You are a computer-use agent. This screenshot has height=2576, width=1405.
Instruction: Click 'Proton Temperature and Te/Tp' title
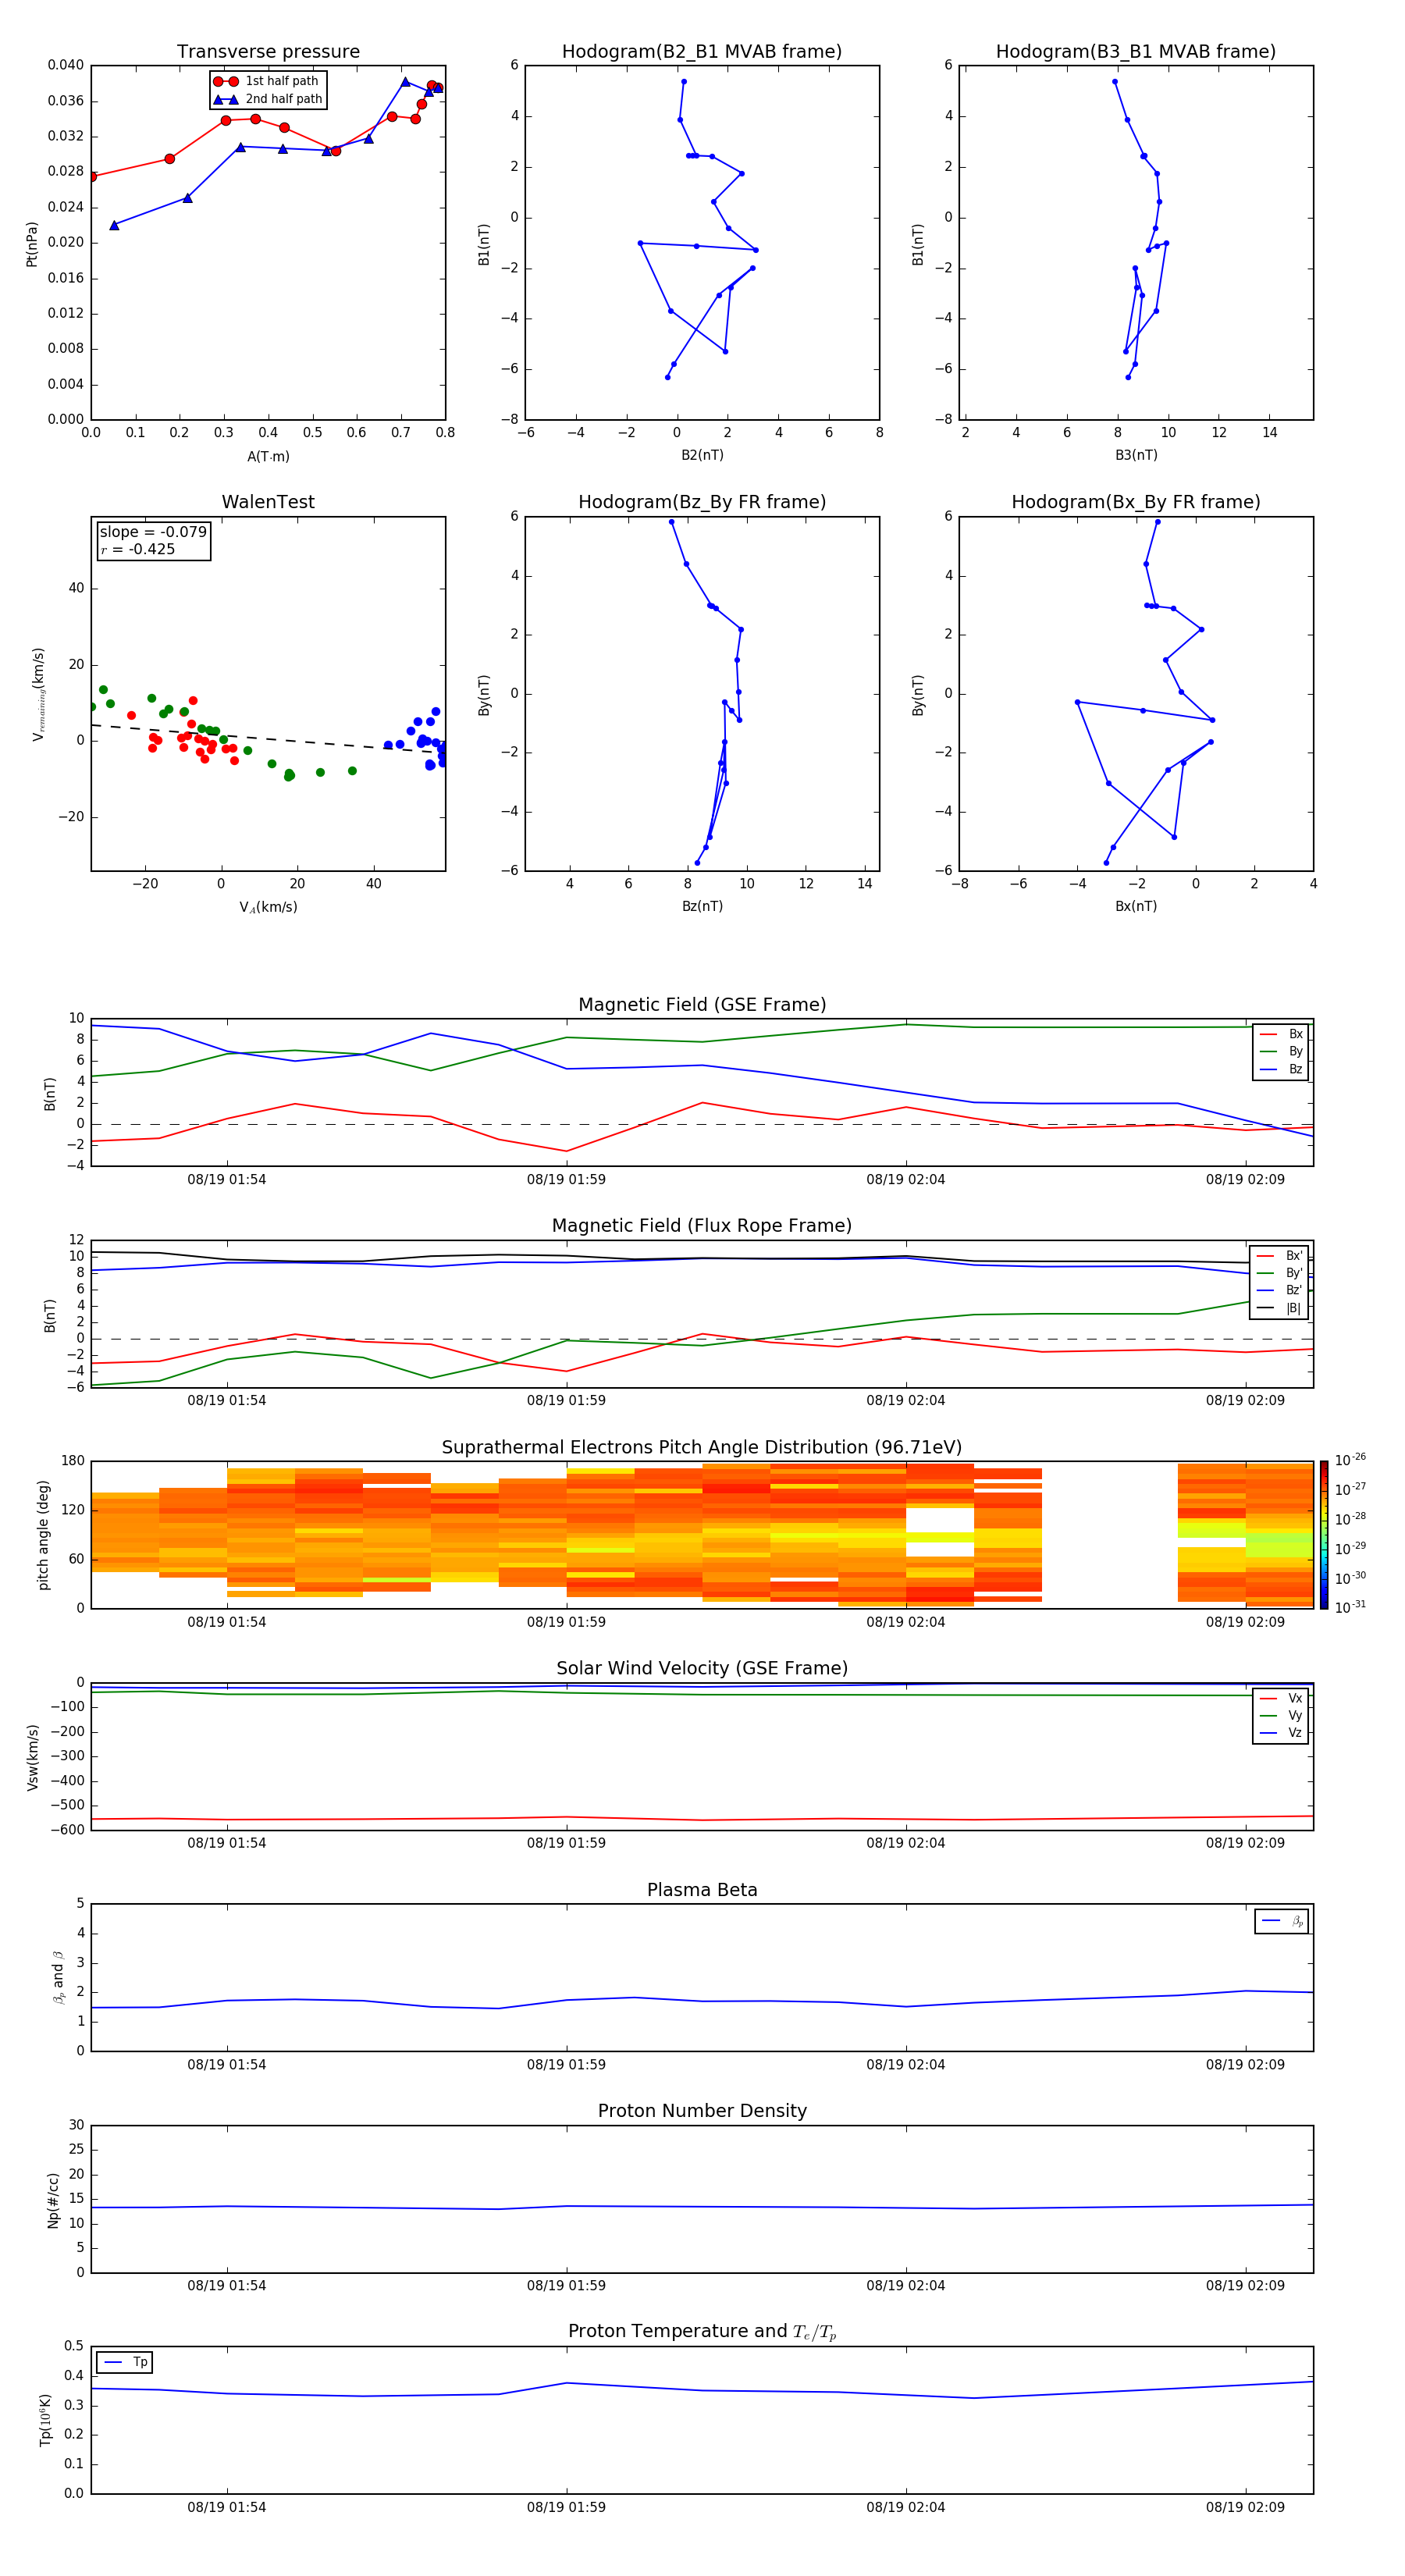(702, 2332)
